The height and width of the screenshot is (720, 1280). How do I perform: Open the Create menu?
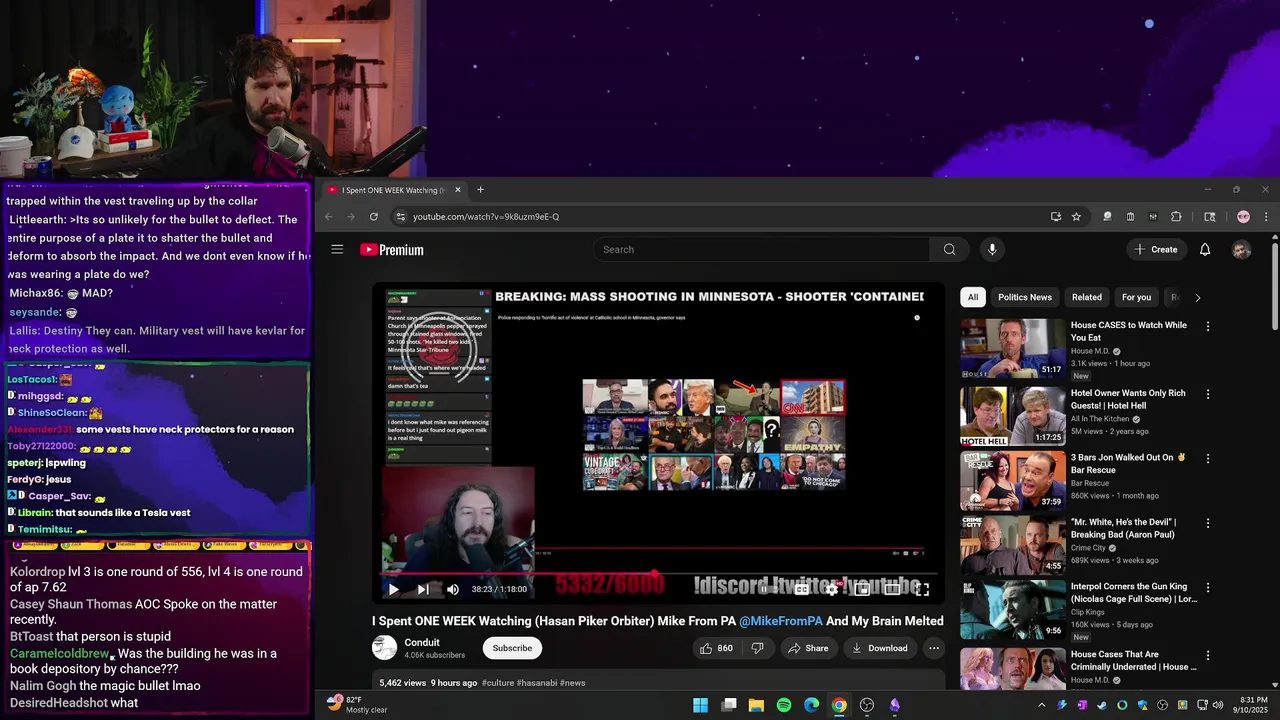click(1156, 249)
